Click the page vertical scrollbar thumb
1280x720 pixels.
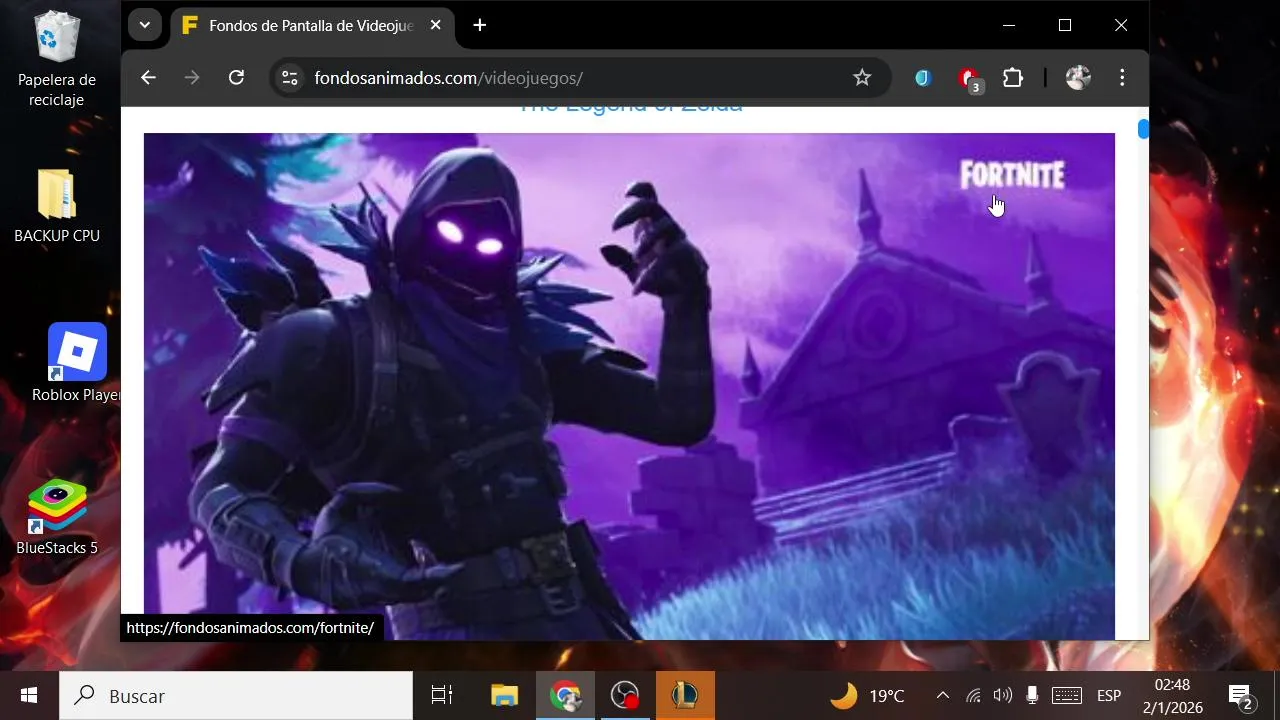pos(1143,129)
